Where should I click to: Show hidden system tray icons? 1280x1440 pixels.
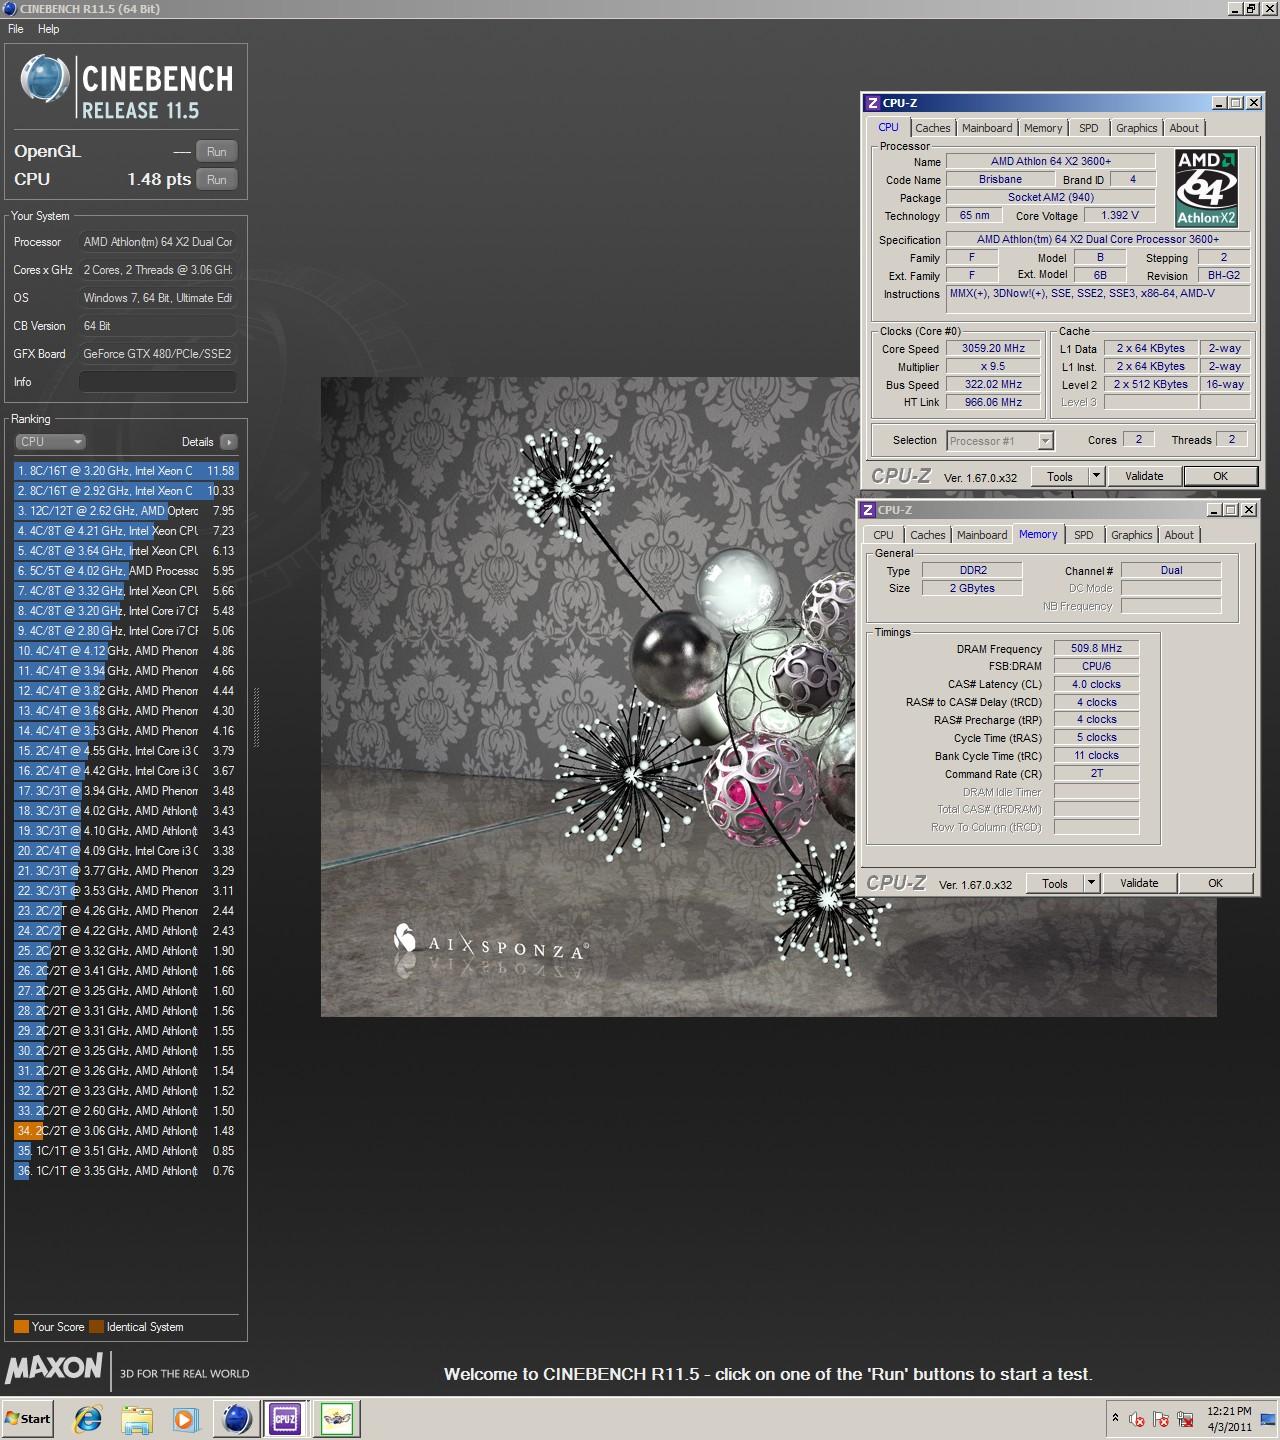pos(1115,1418)
